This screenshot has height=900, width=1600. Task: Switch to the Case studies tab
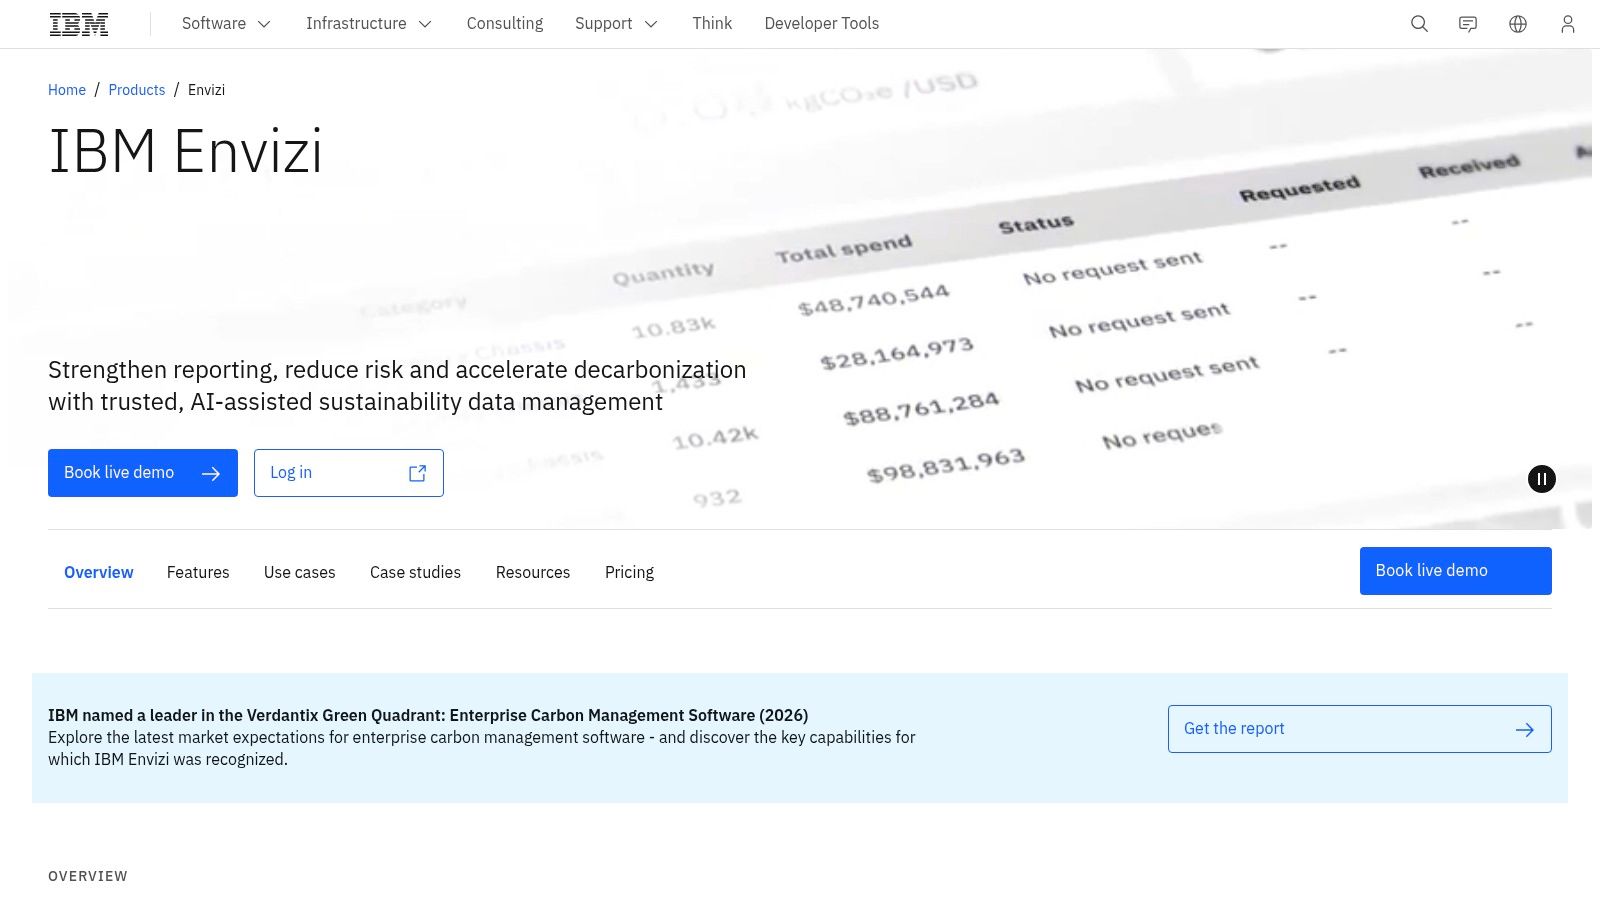coord(415,572)
